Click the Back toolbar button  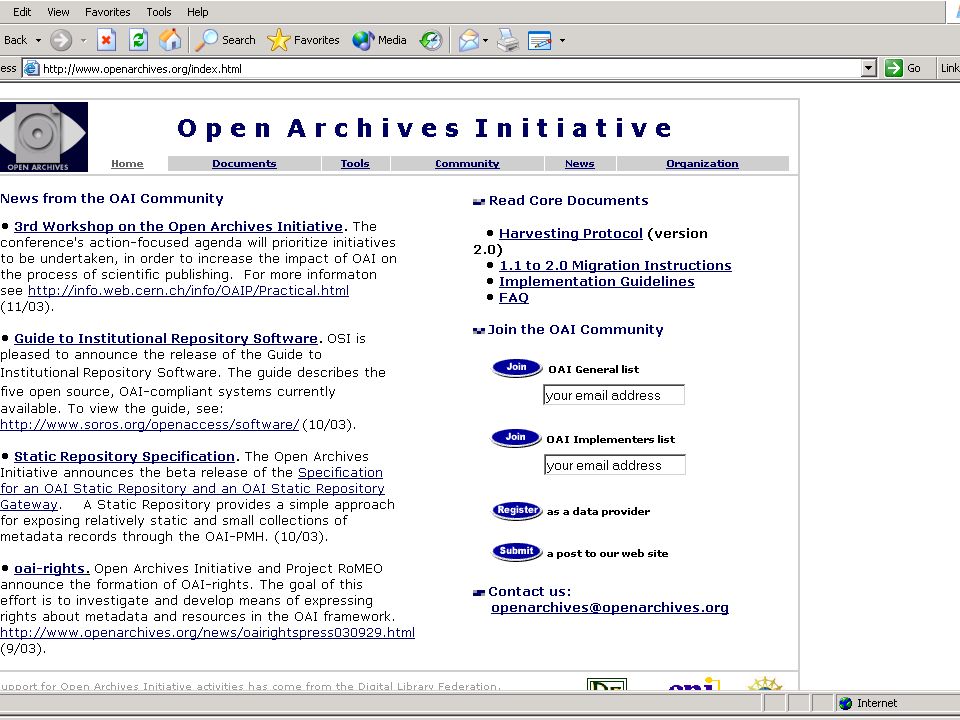coord(15,40)
